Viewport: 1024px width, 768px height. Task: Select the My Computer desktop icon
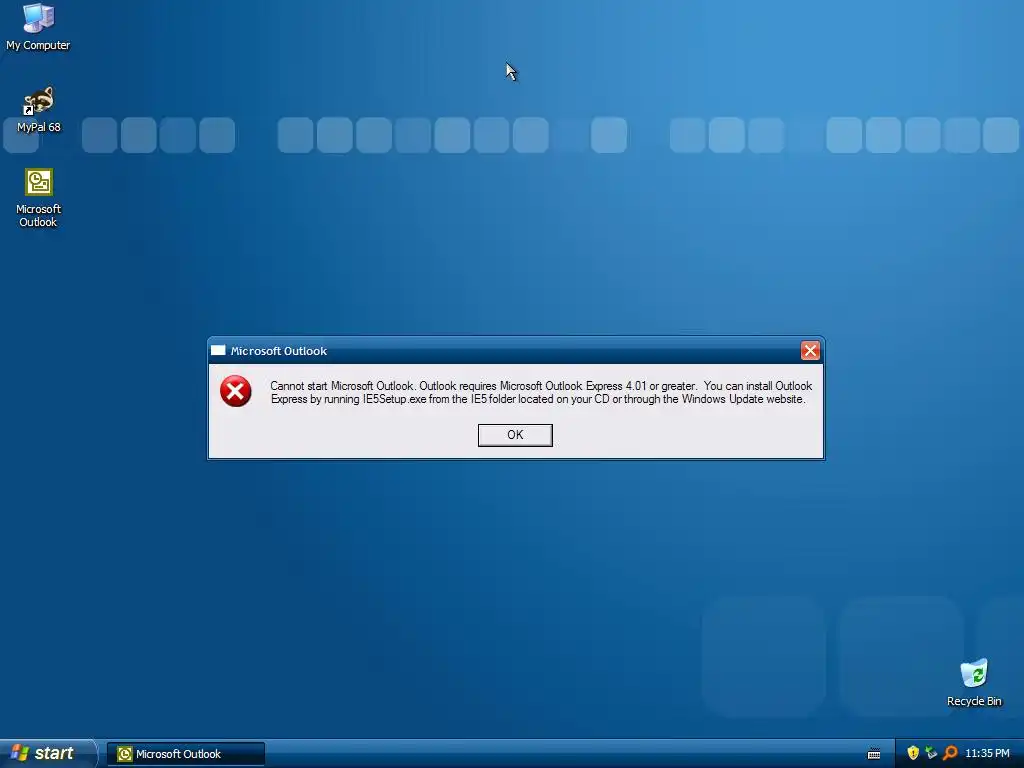coord(38,27)
